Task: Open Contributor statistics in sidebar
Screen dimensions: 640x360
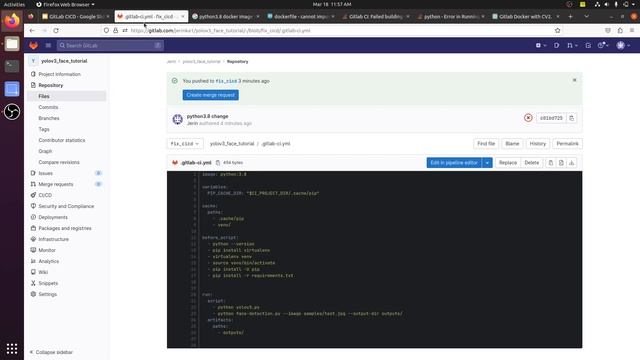Action: (62, 140)
